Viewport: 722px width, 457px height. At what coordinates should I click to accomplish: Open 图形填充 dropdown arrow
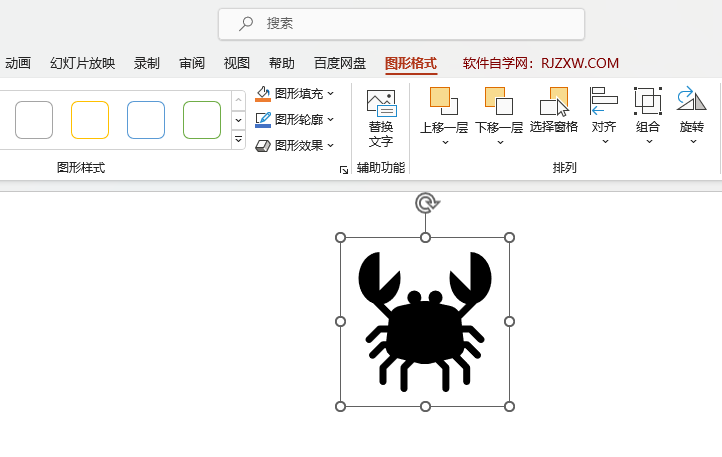[x=331, y=94]
